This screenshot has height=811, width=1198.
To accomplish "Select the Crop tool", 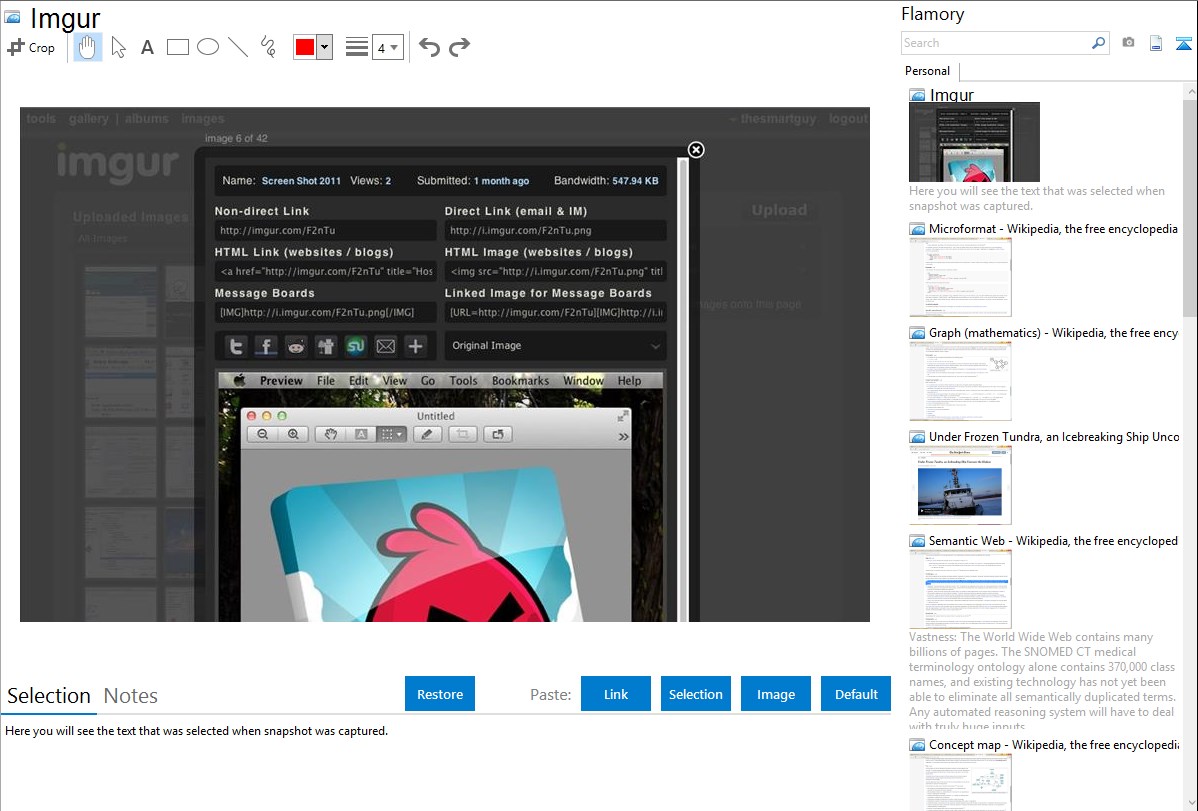I will click(31, 47).
